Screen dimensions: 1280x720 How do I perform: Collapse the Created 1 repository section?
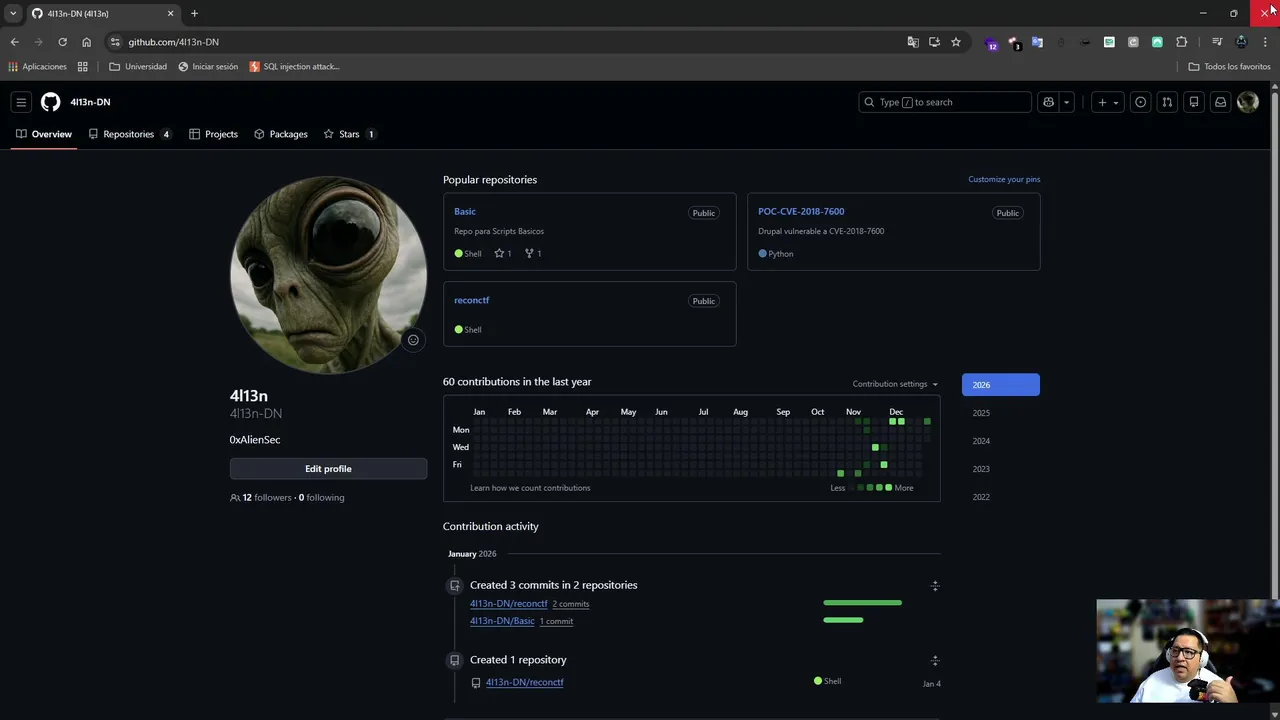point(935,661)
